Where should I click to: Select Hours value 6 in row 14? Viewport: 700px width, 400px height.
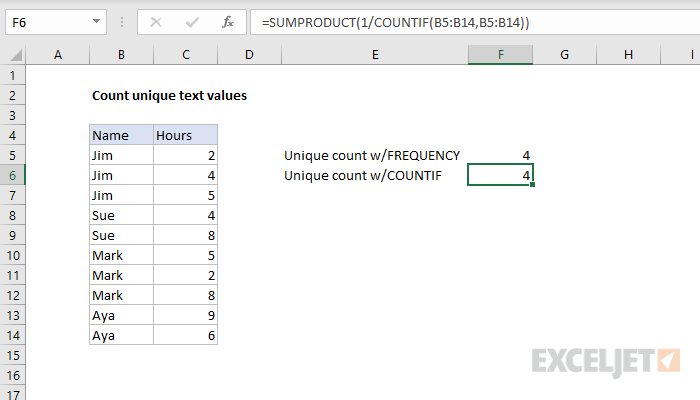(186, 335)
